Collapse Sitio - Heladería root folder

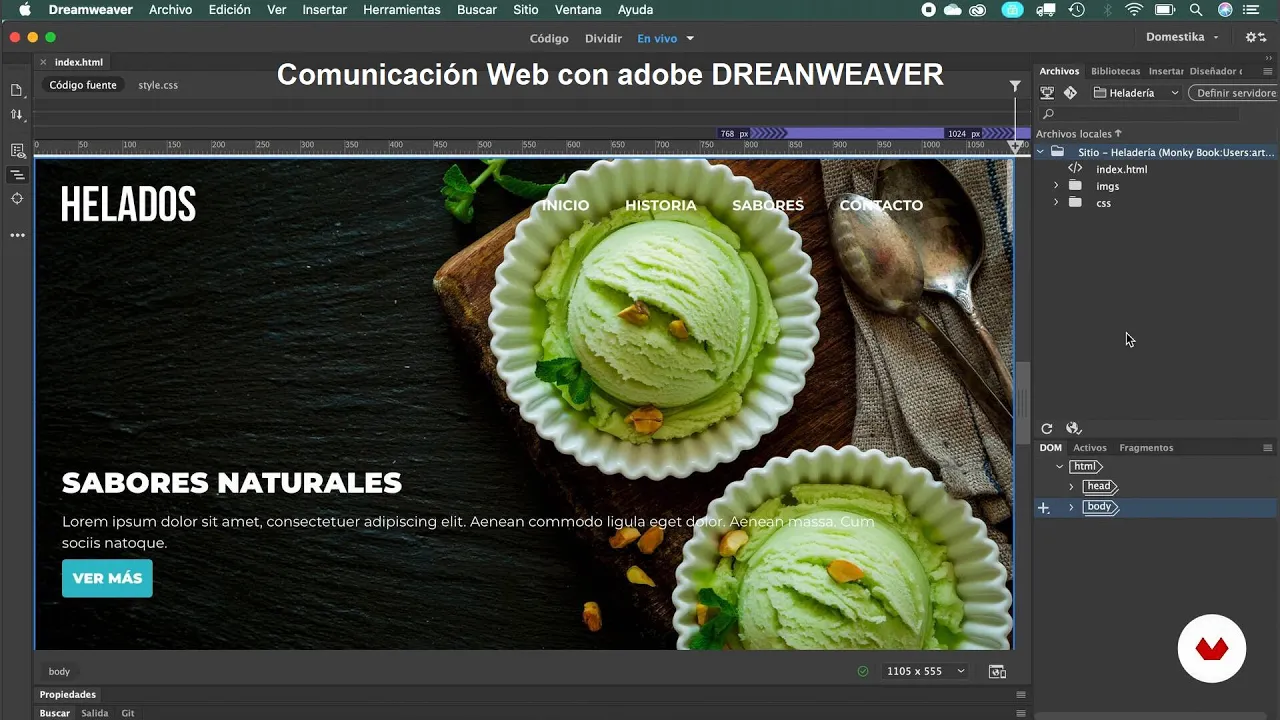(1041, 152)
